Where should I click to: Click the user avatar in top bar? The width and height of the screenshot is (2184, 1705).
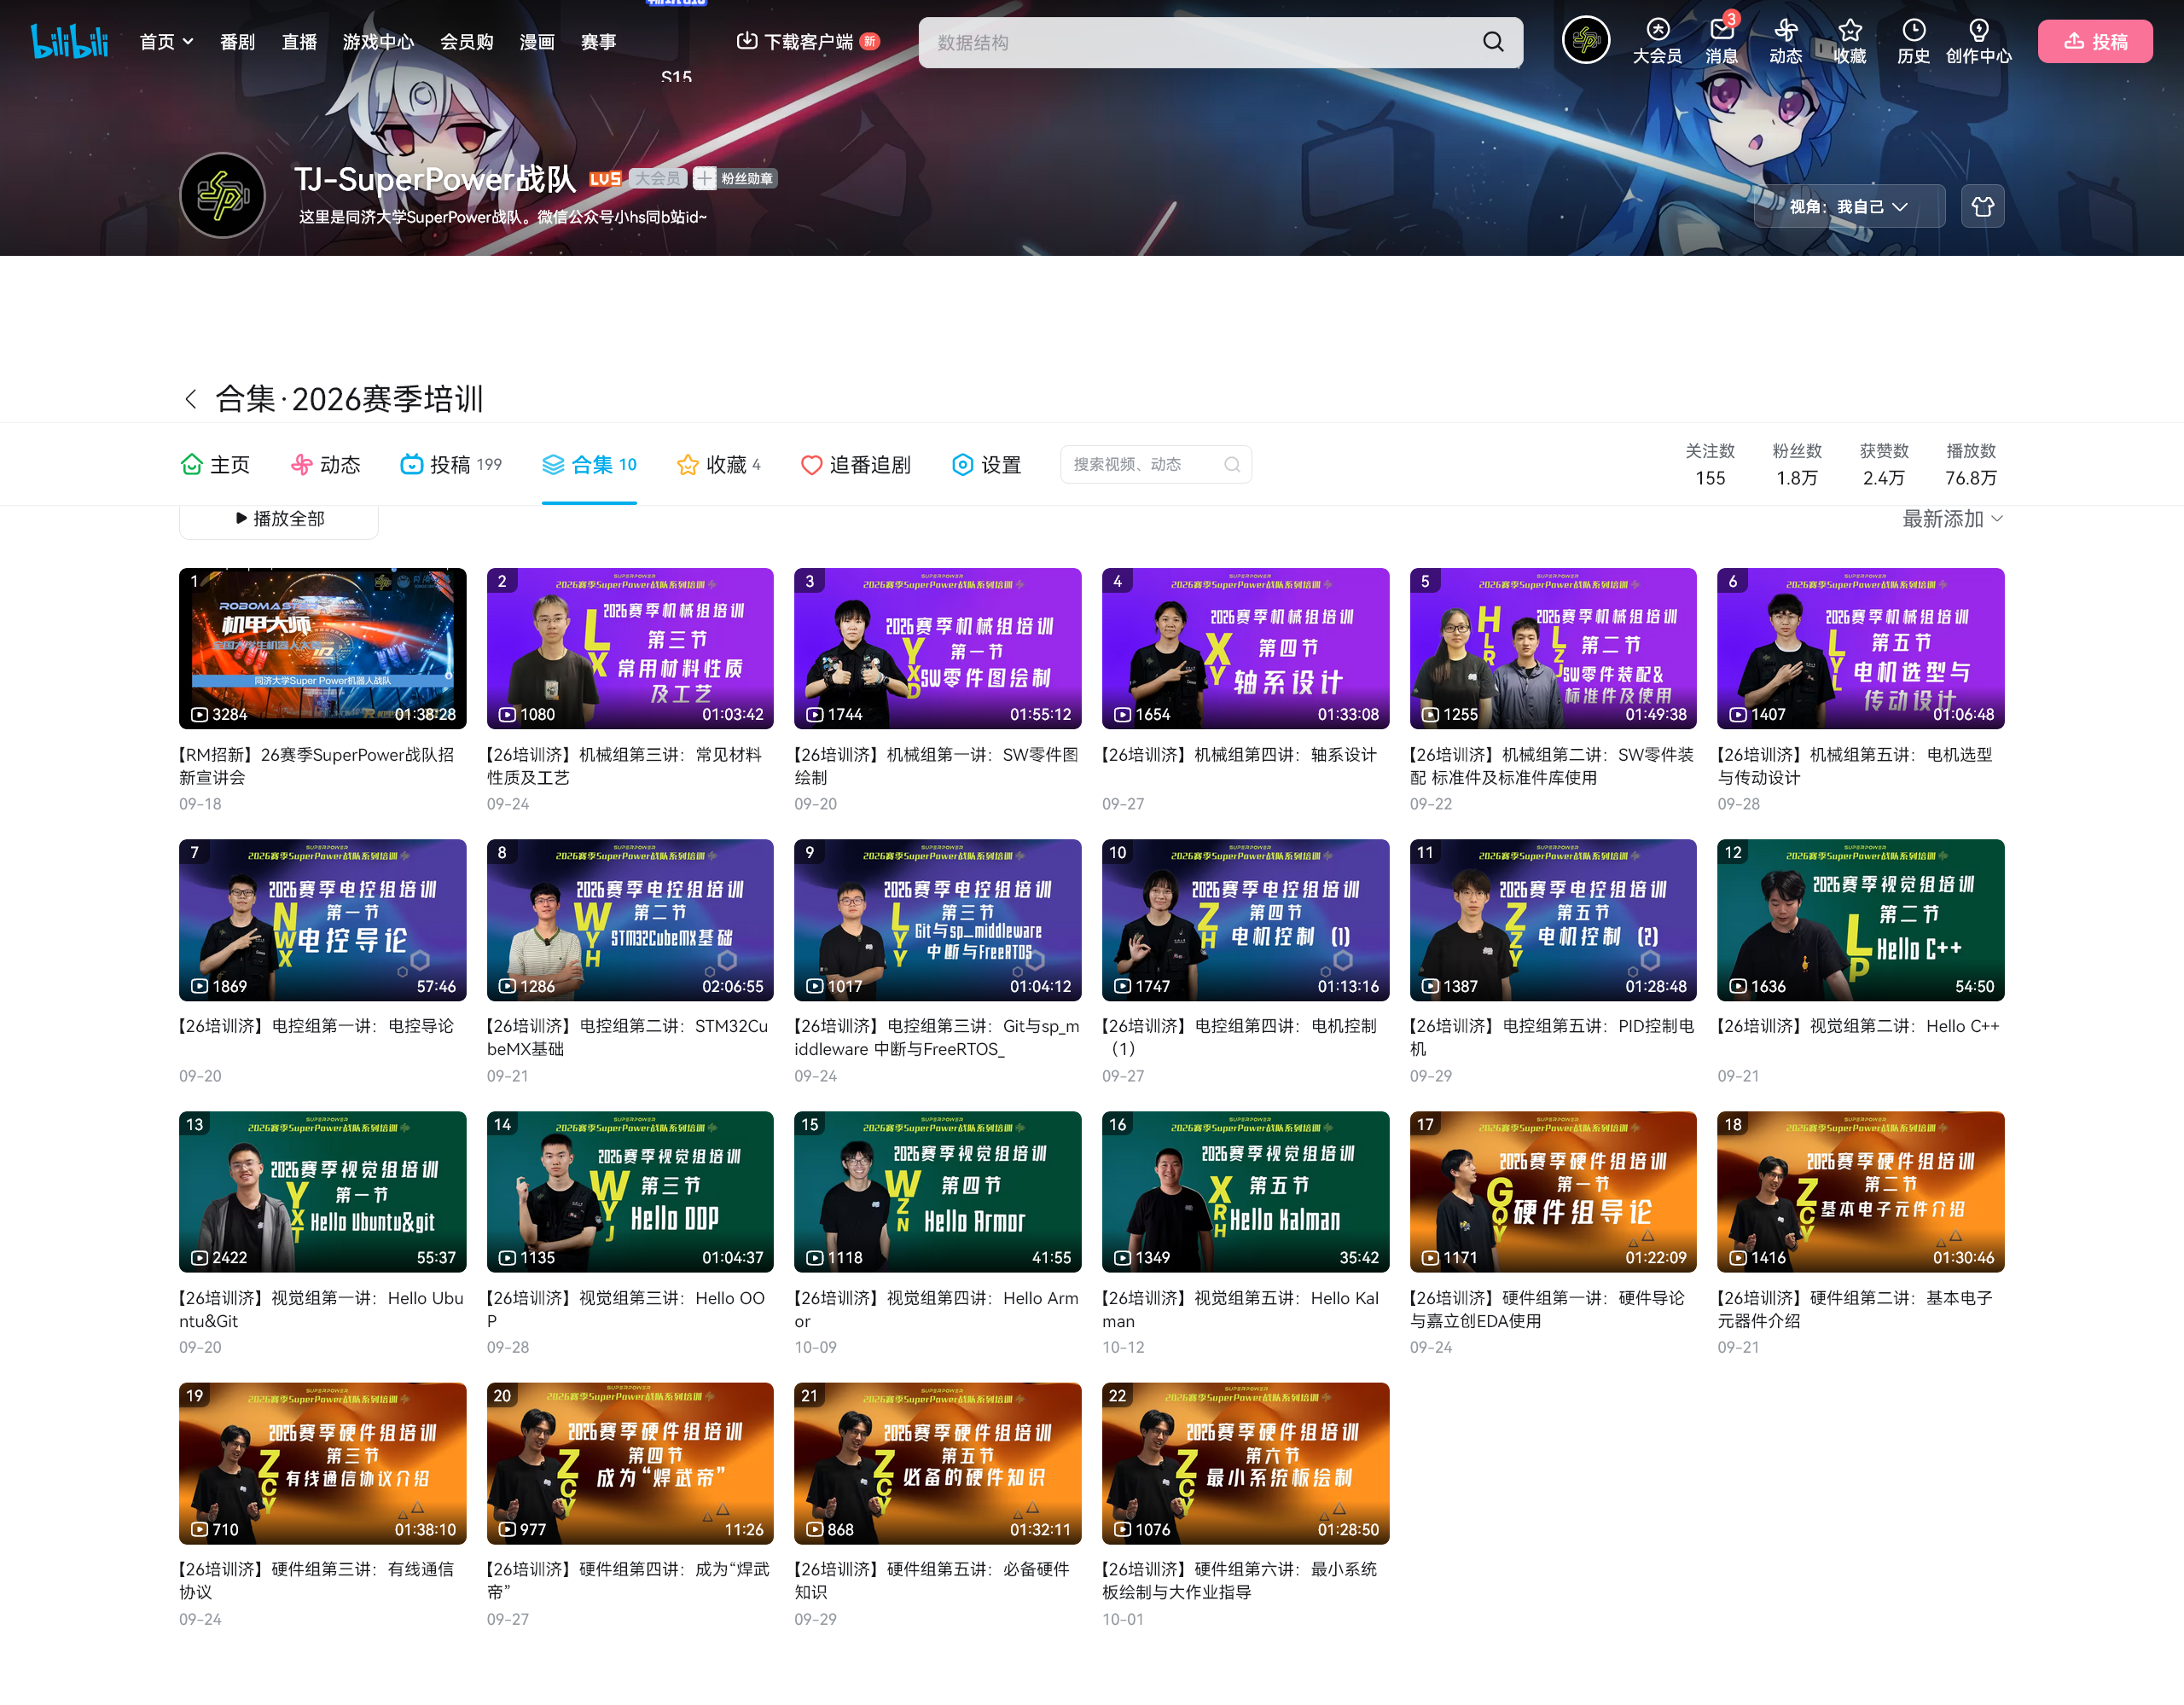[x=1586, y=41]
